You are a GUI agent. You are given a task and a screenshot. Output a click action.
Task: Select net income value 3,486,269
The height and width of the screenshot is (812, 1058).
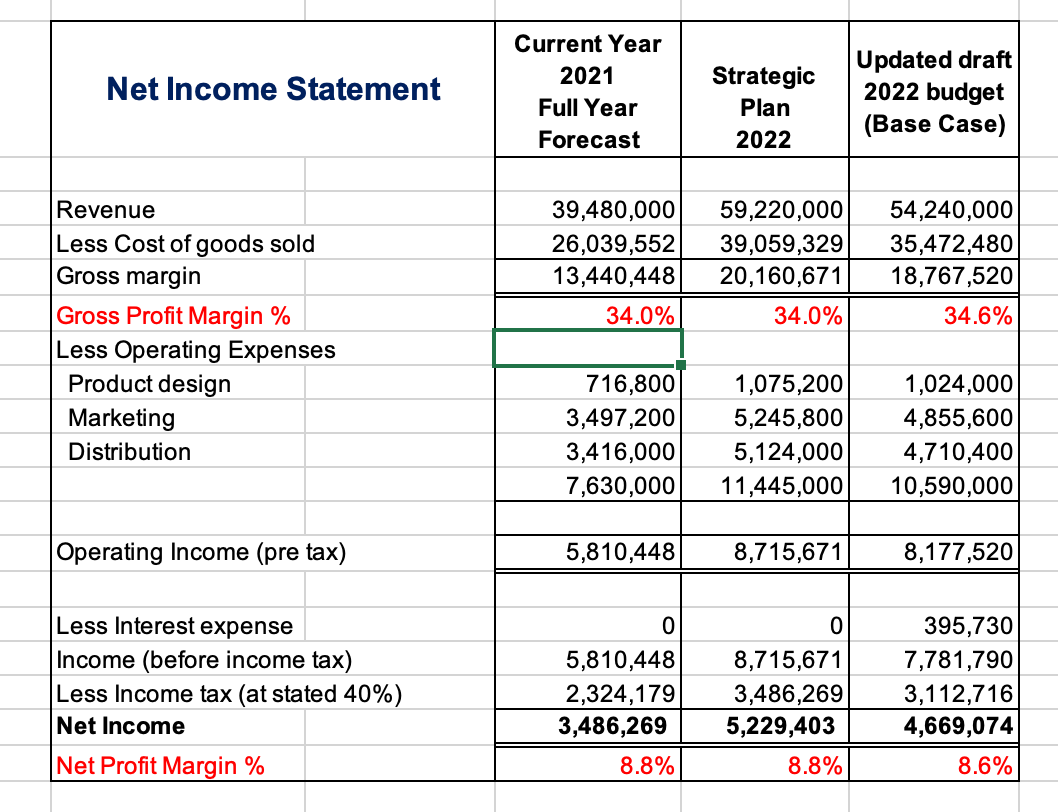coord(613,726)
